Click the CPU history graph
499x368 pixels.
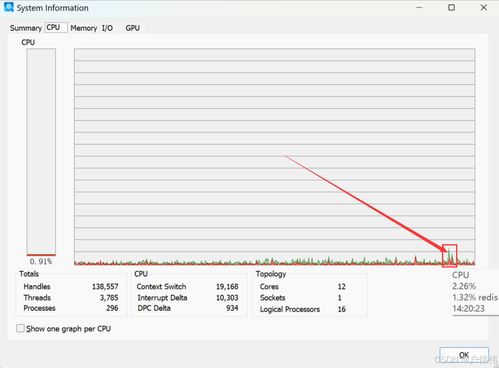click(274, 157)
